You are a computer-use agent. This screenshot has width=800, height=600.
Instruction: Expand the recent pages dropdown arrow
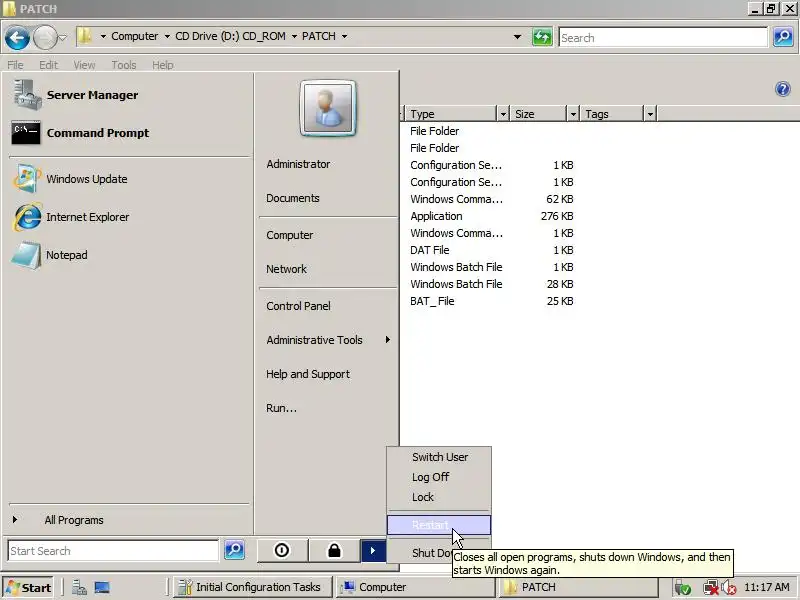coord(62,37)
